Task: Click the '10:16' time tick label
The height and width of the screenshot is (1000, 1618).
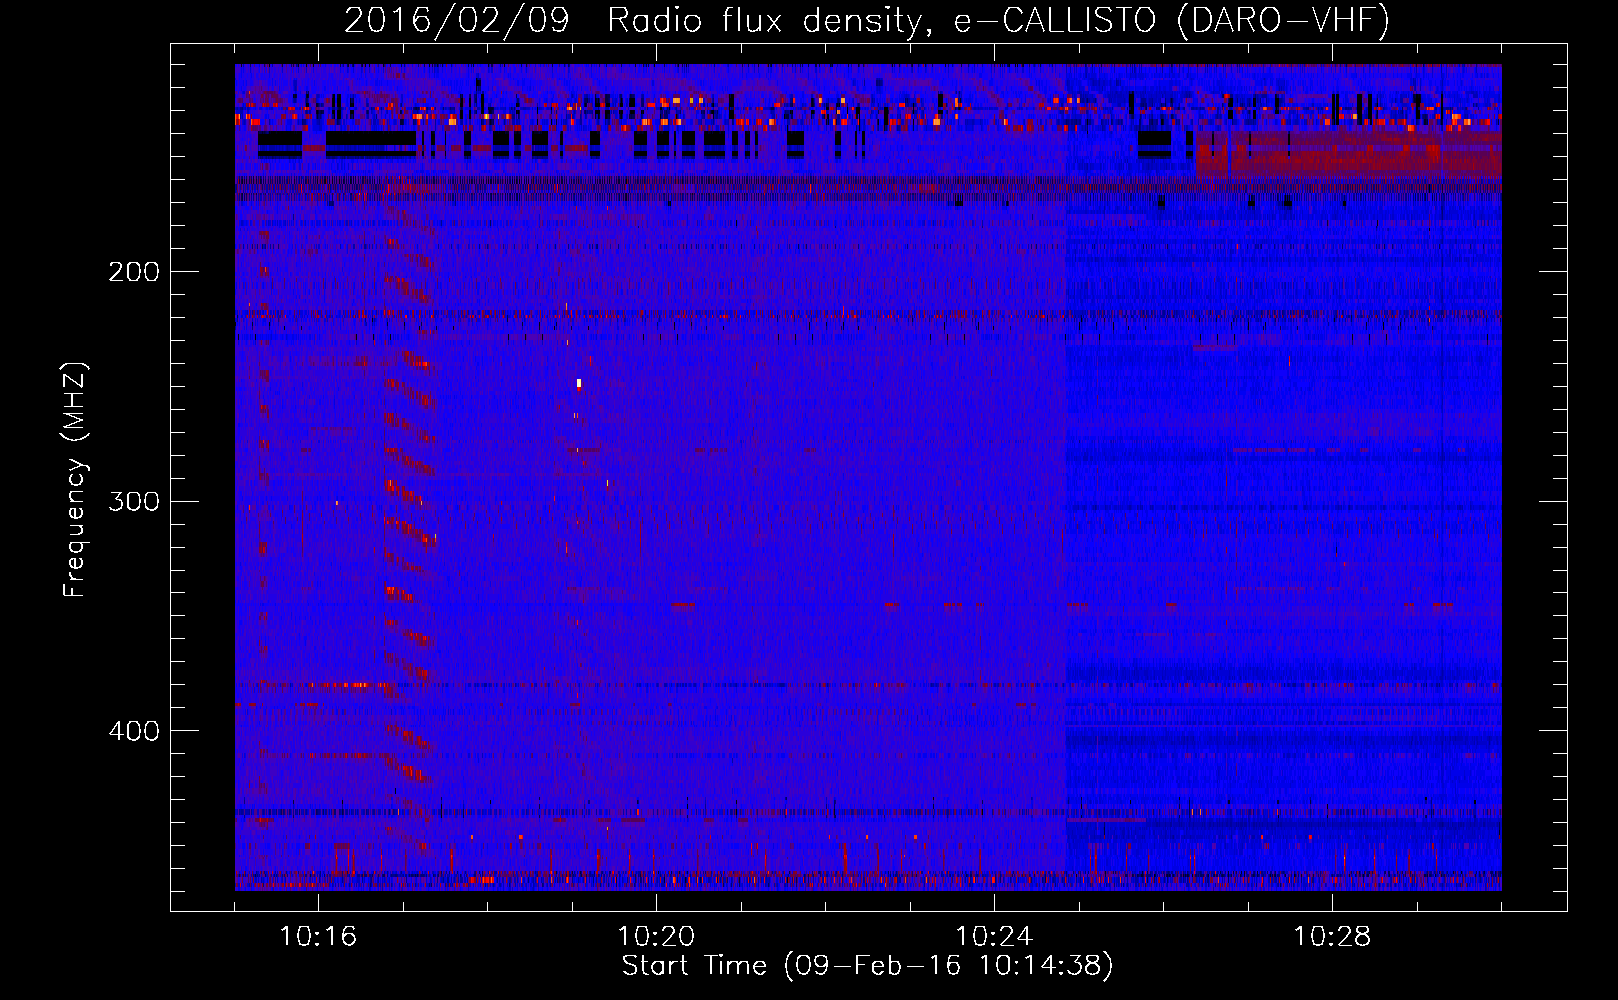Action: pos(318,937)
